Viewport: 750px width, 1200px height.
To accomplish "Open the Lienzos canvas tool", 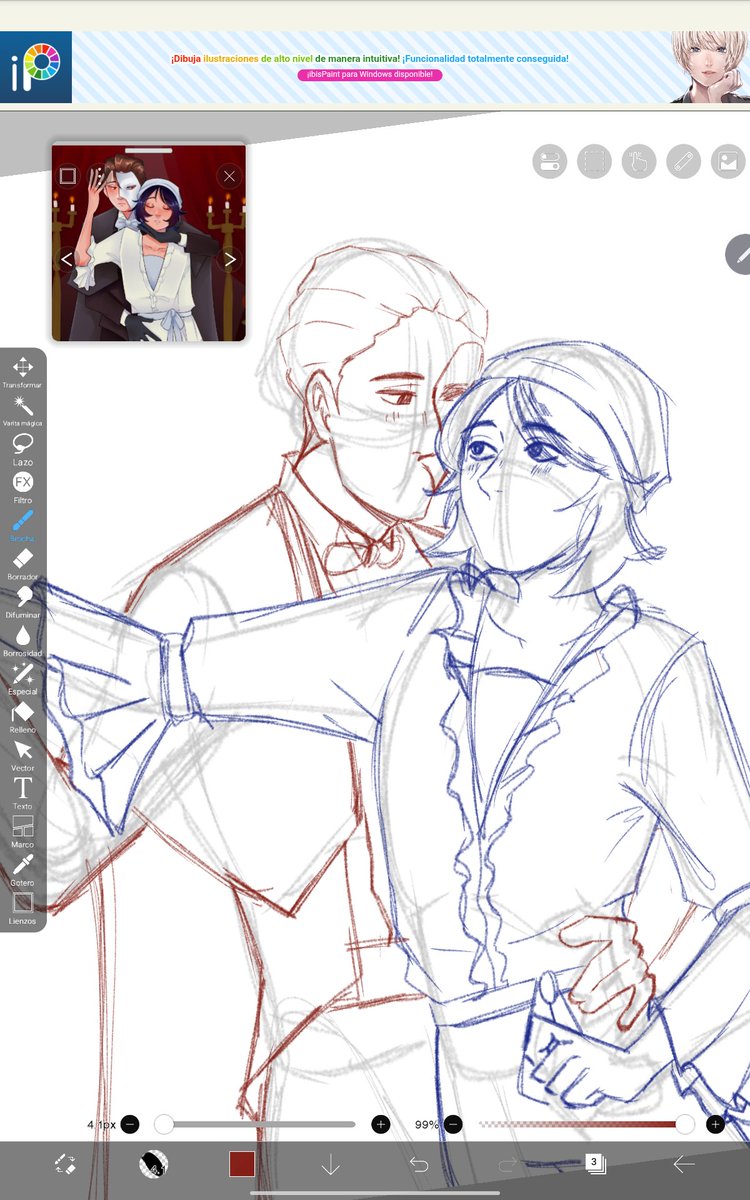I will click(23, 908).
